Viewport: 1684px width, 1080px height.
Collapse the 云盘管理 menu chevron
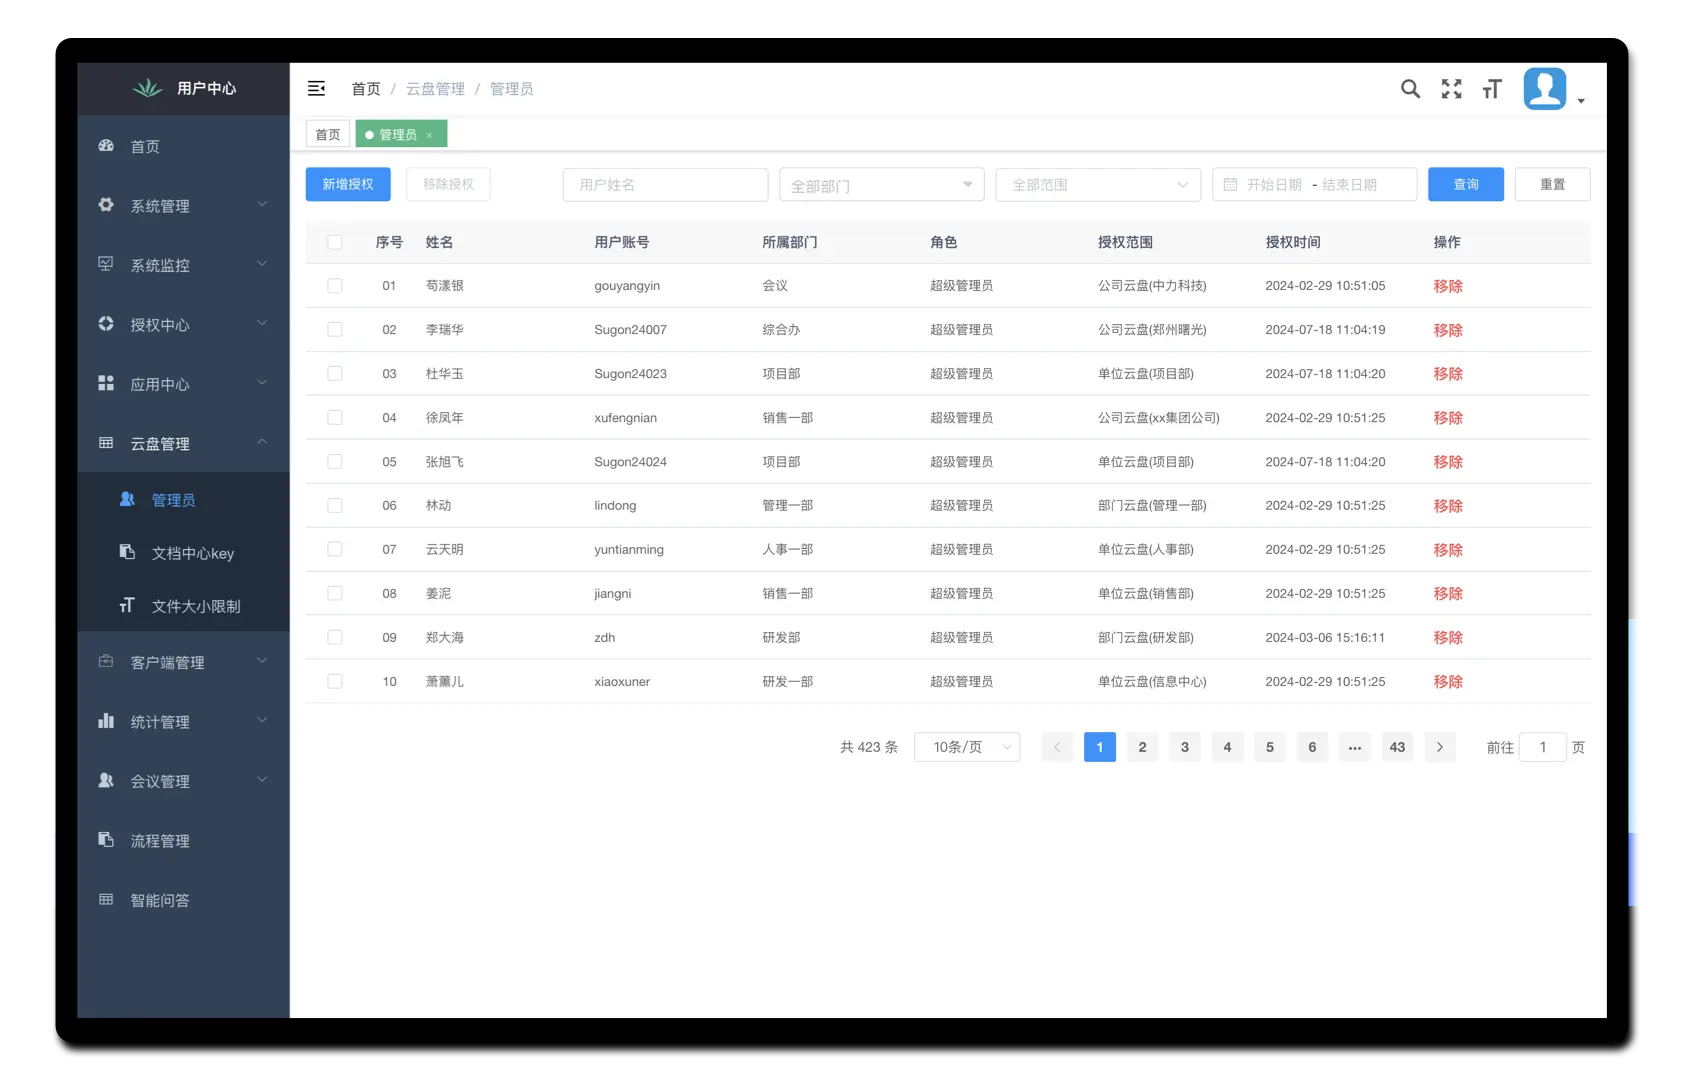(x=262, y=442)
